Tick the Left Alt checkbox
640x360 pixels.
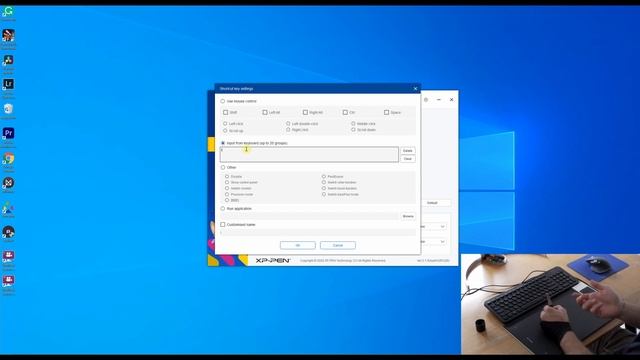[x=265, y=112]
